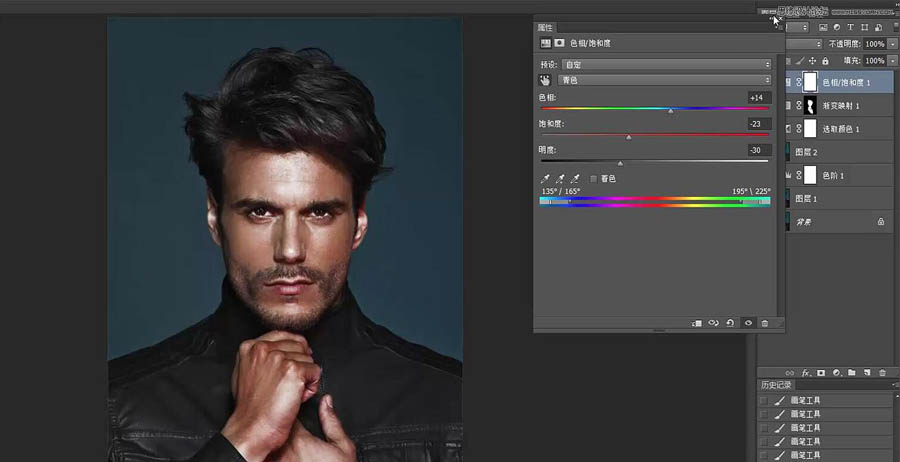The image size is (900, 462).
Task: Delete the selected layer via trash icon
Action: point(882,373)
